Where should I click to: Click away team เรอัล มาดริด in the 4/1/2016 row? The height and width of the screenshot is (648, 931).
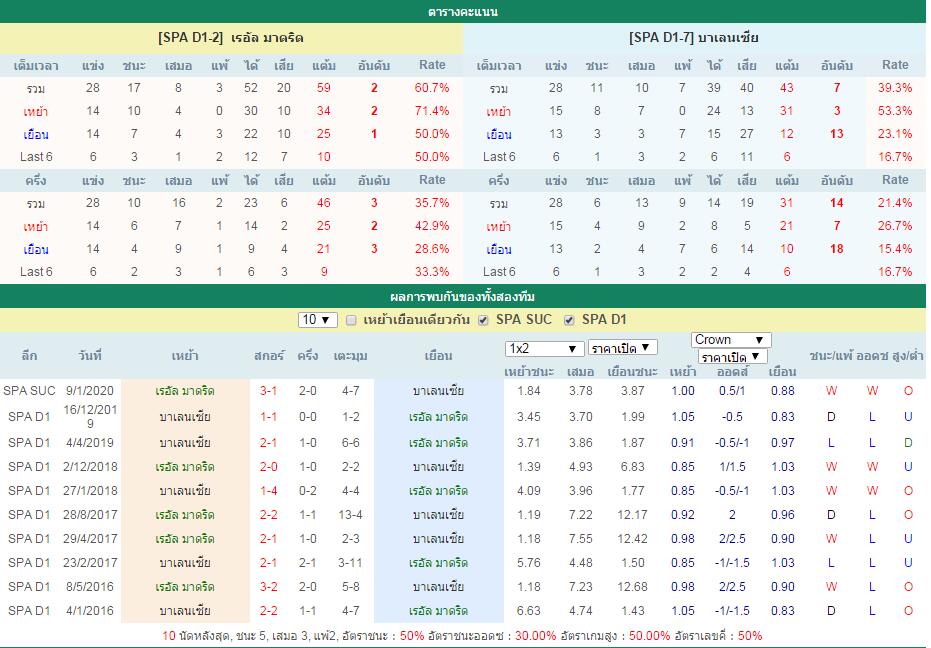(x=438, y=611)
